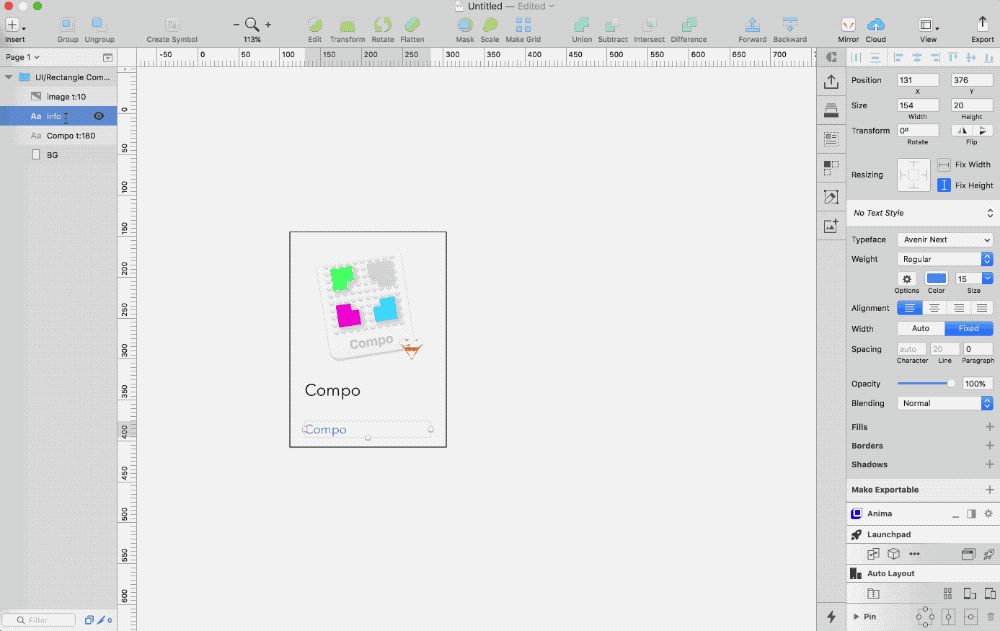Upload the document to Sketch Cloud

(x=876, y=27)
